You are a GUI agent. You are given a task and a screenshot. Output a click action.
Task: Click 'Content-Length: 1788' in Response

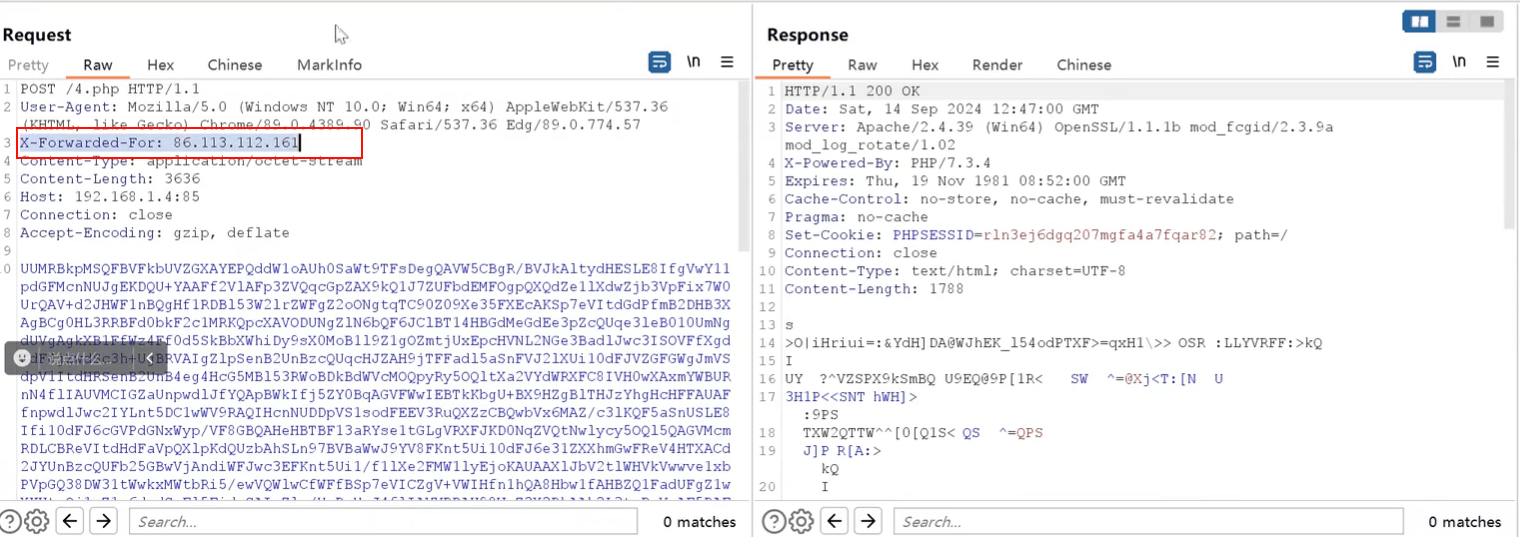click(874, 289)
